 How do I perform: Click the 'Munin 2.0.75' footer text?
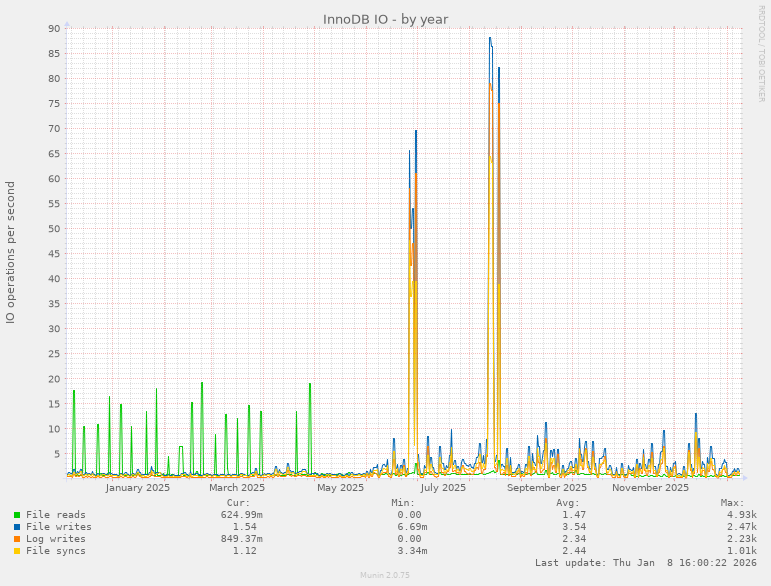385,575
